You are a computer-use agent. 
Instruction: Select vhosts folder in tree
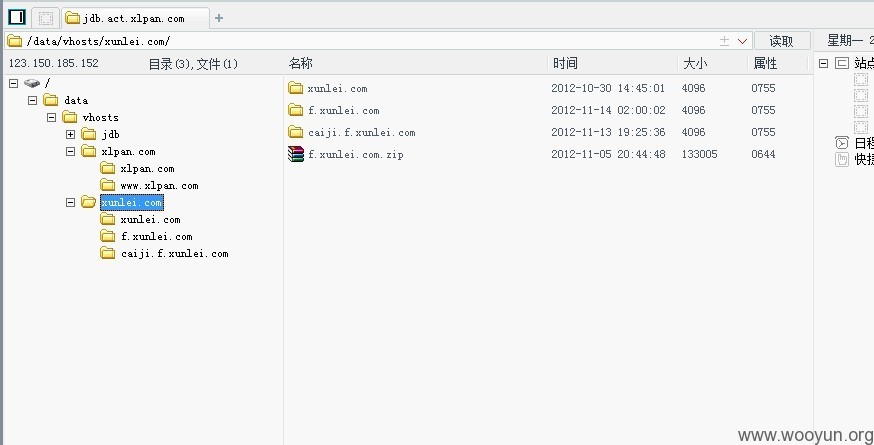point(100,117)
